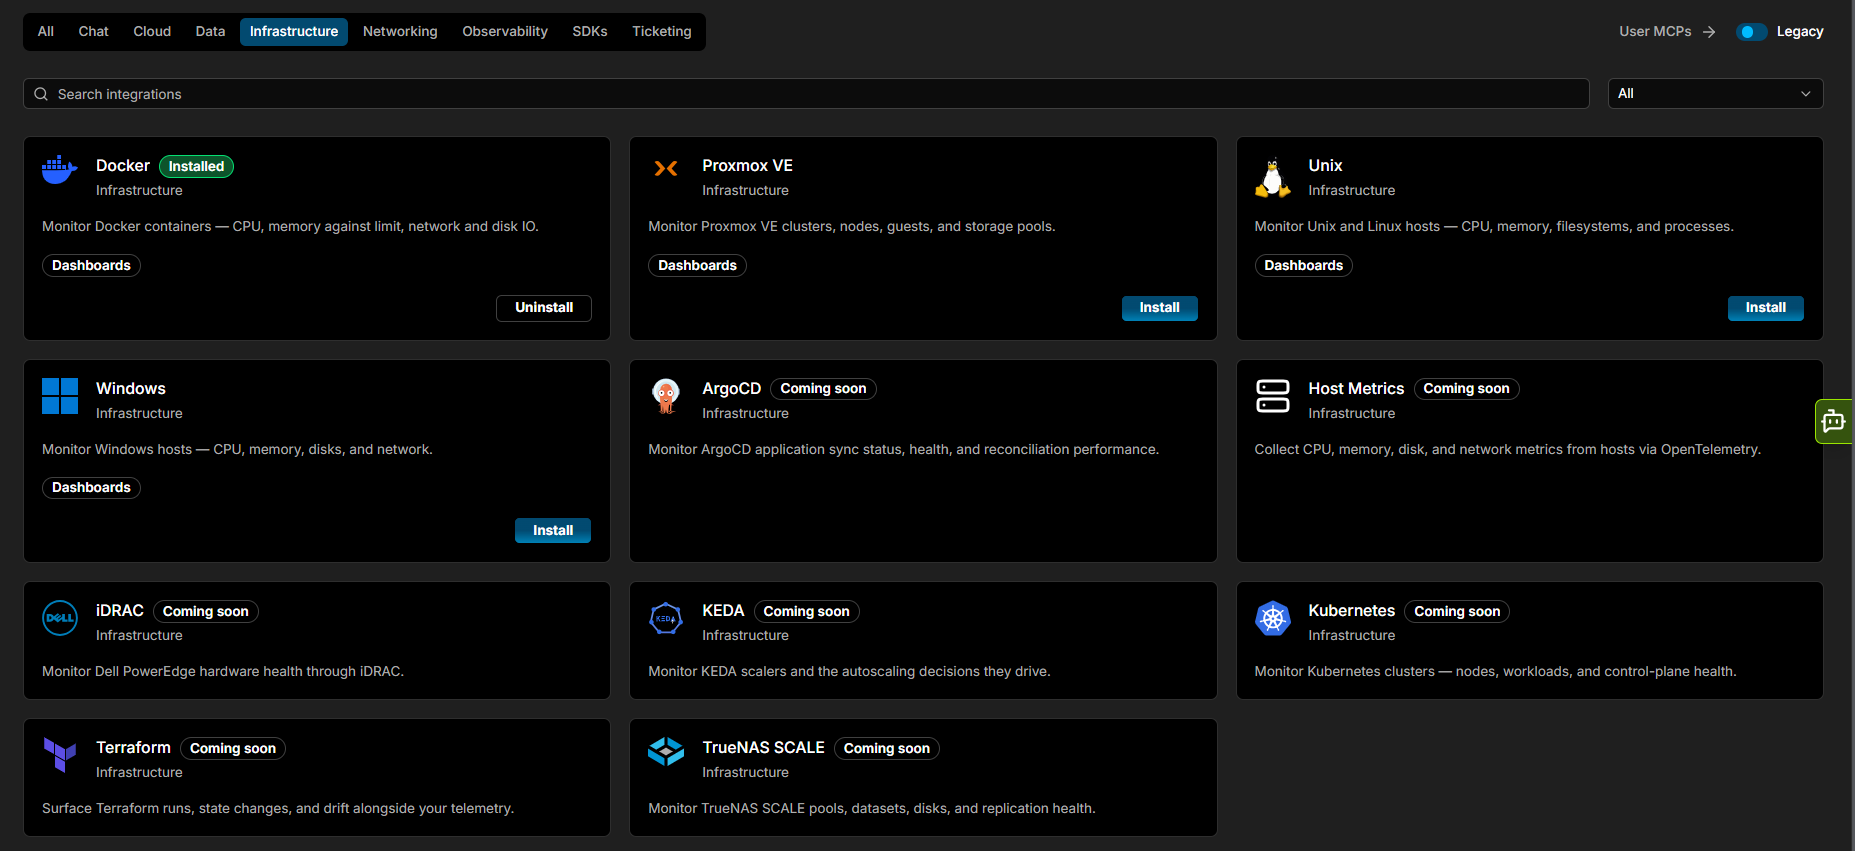
Task: Click the Terraform card title
Action: 133,748
